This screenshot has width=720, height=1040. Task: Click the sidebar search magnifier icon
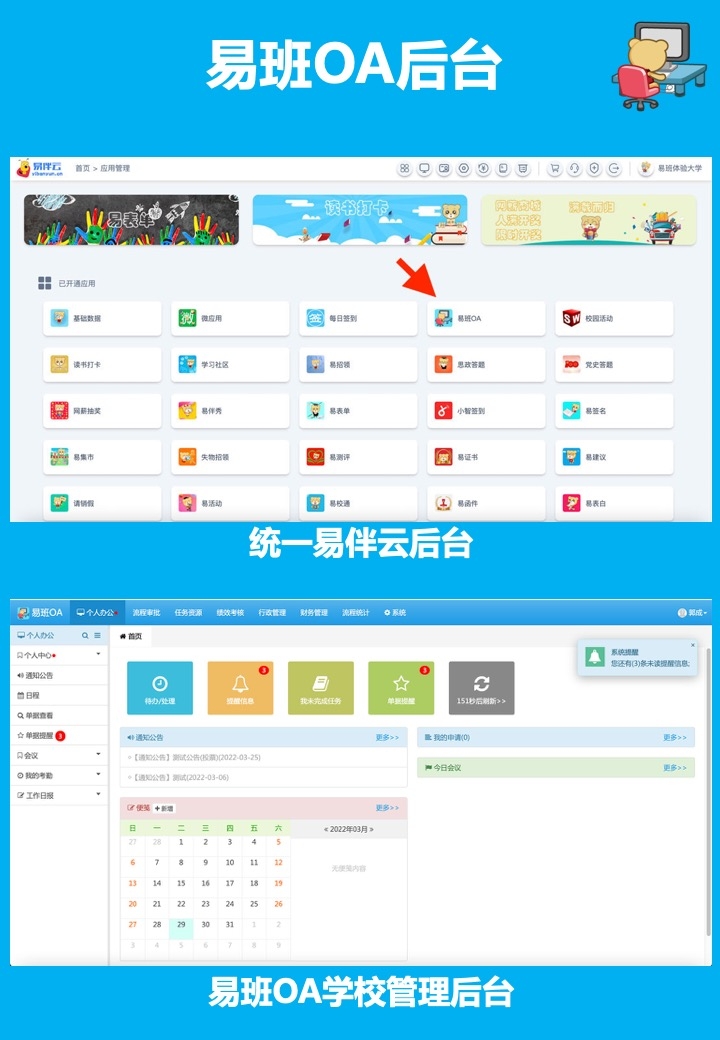click(x=85, y=635)
